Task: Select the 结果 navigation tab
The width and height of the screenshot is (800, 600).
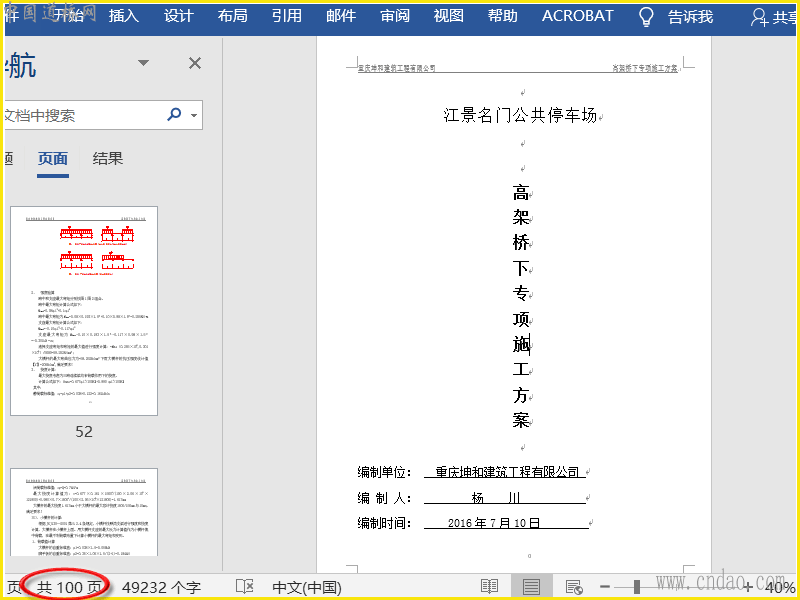Action: pos(108,159)
